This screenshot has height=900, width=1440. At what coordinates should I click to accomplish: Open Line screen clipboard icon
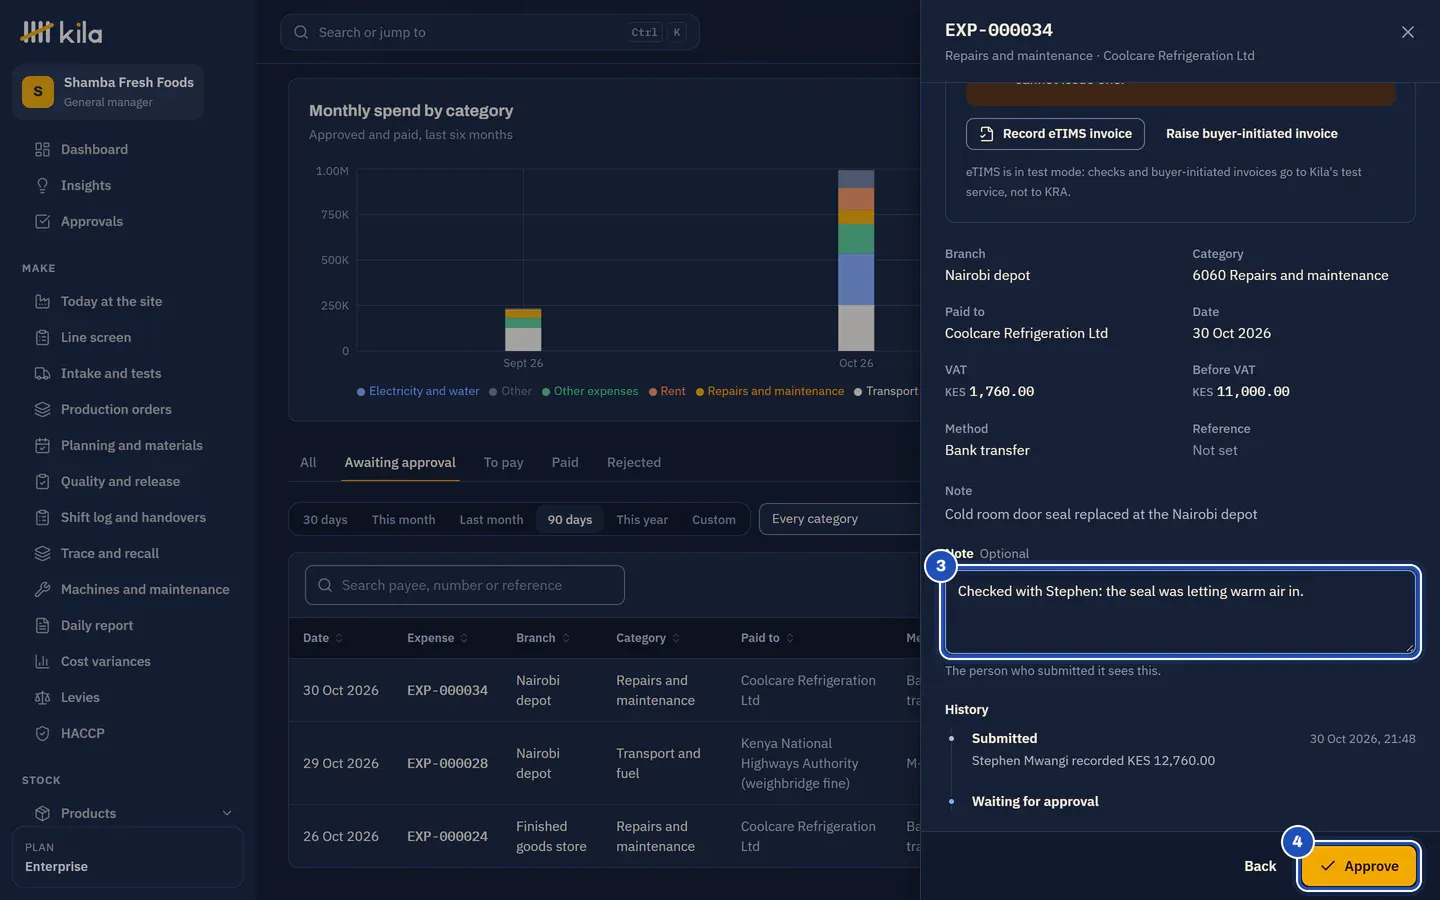42,337
